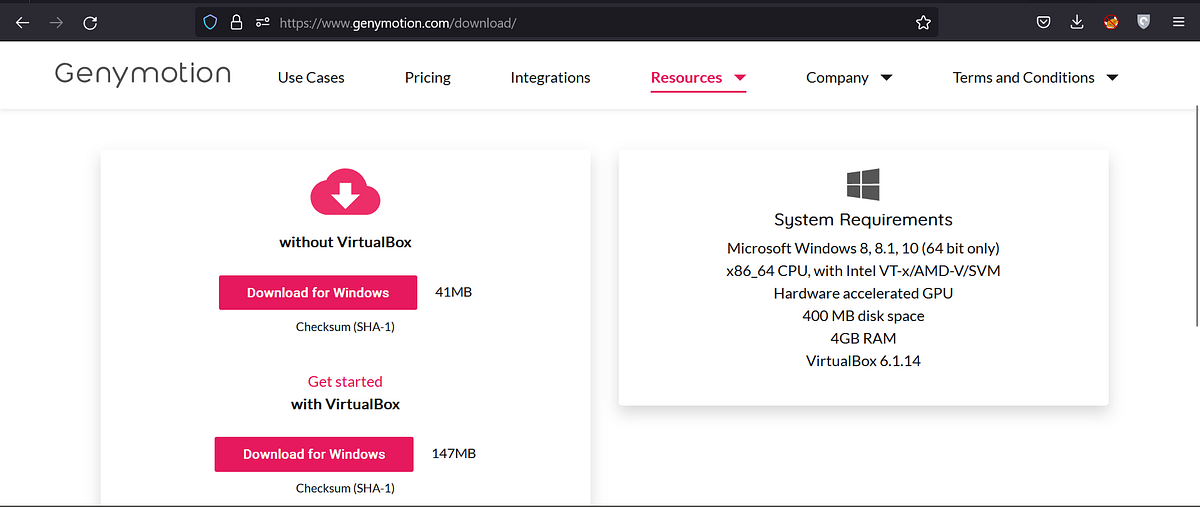The width and height of the screenshot is (1200, 507).
Task: Reload the page with the refresh icon
Action: click(x=91, y=22)
